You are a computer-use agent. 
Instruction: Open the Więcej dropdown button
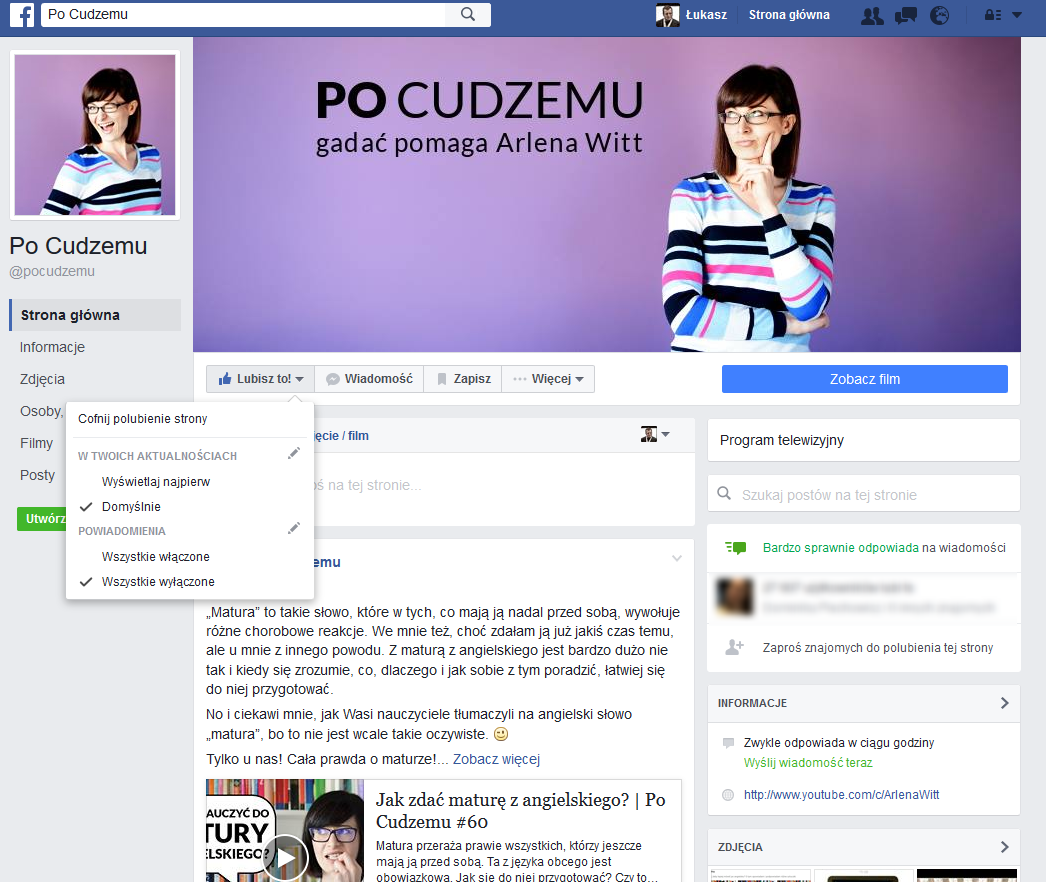click(548, 379)
